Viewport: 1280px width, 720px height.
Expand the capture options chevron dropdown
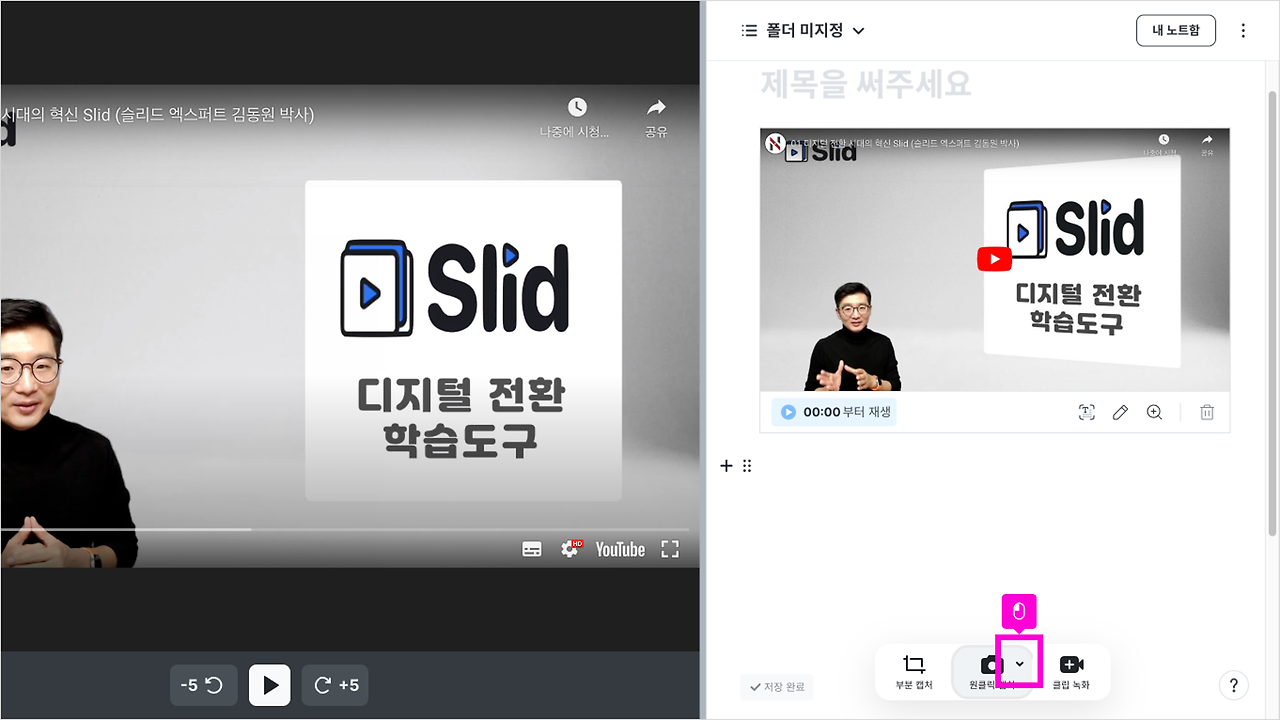1019,663
